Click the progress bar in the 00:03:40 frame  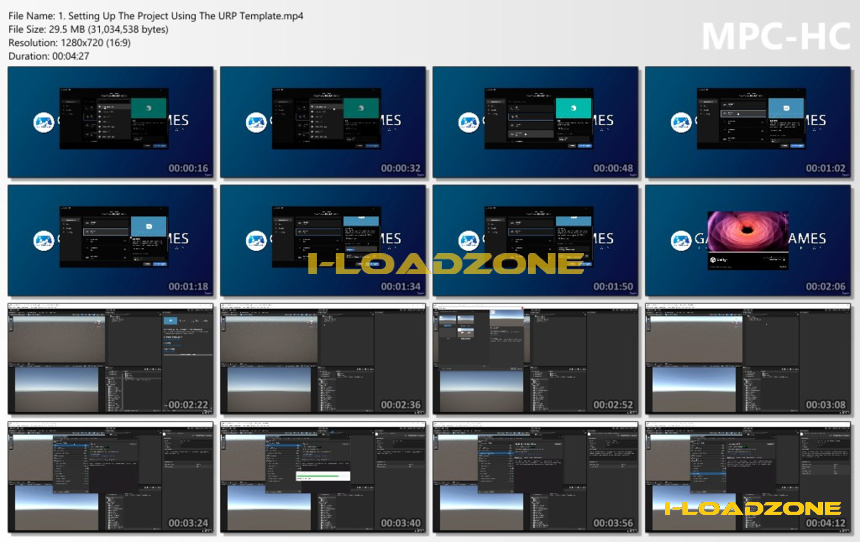[322, 476]
